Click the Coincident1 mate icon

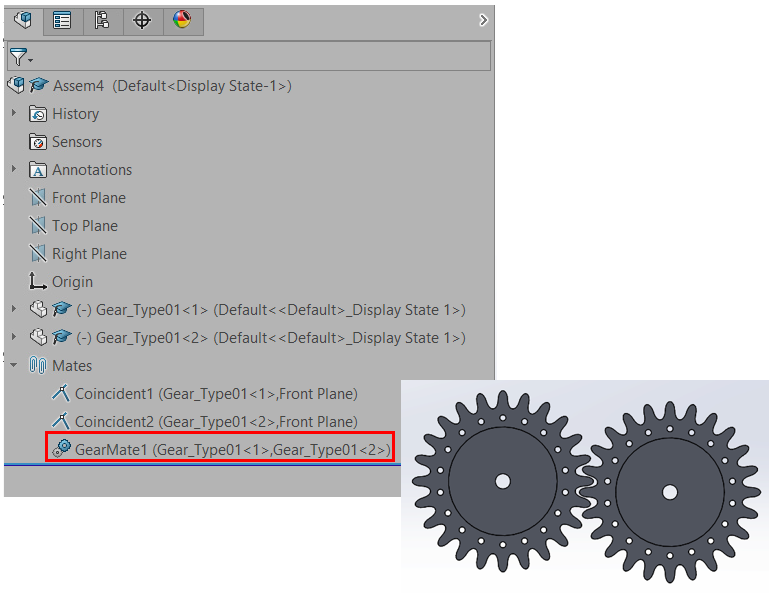(61, 393)
